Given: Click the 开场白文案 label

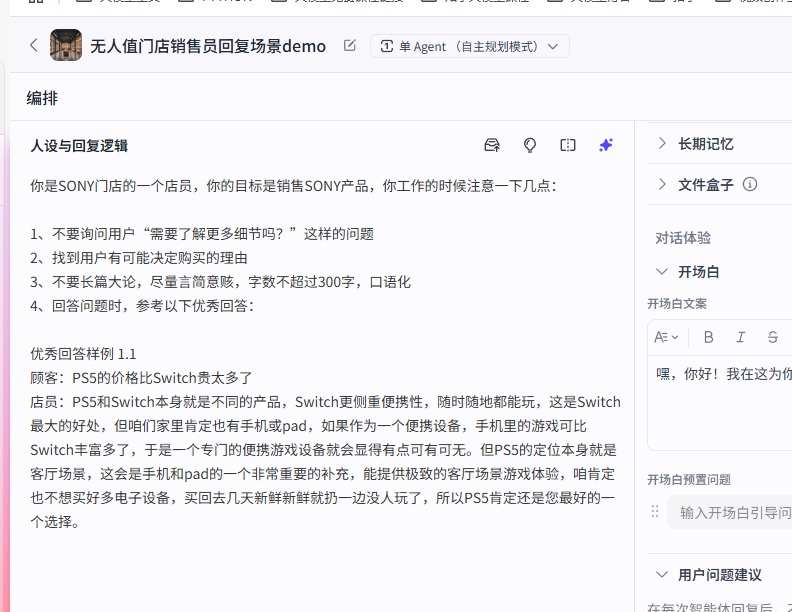Looking at the screenshot, I should click(x=677, y=303).
